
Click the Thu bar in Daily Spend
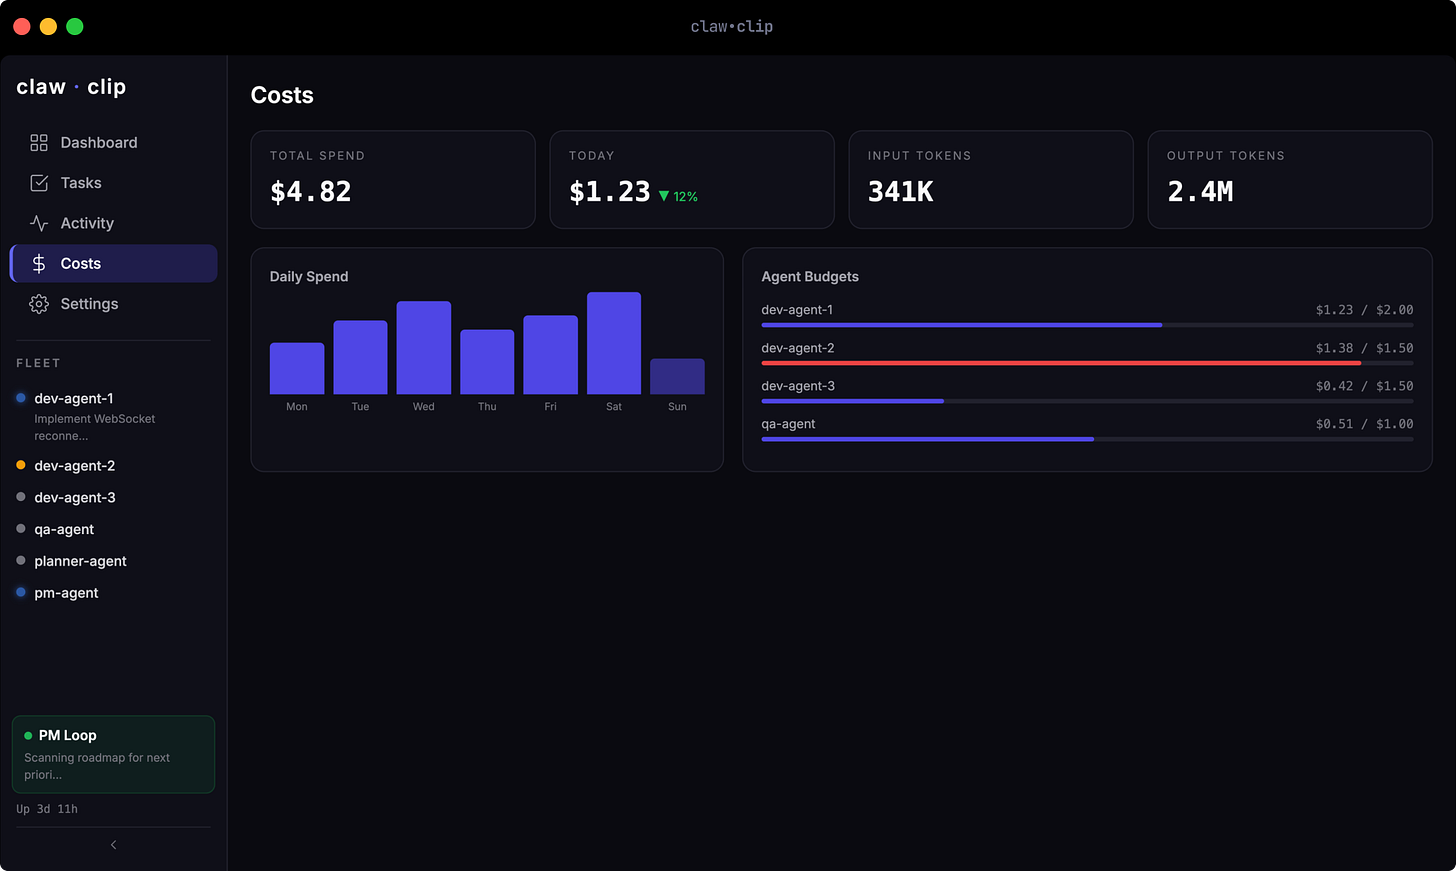coord(487,362)
